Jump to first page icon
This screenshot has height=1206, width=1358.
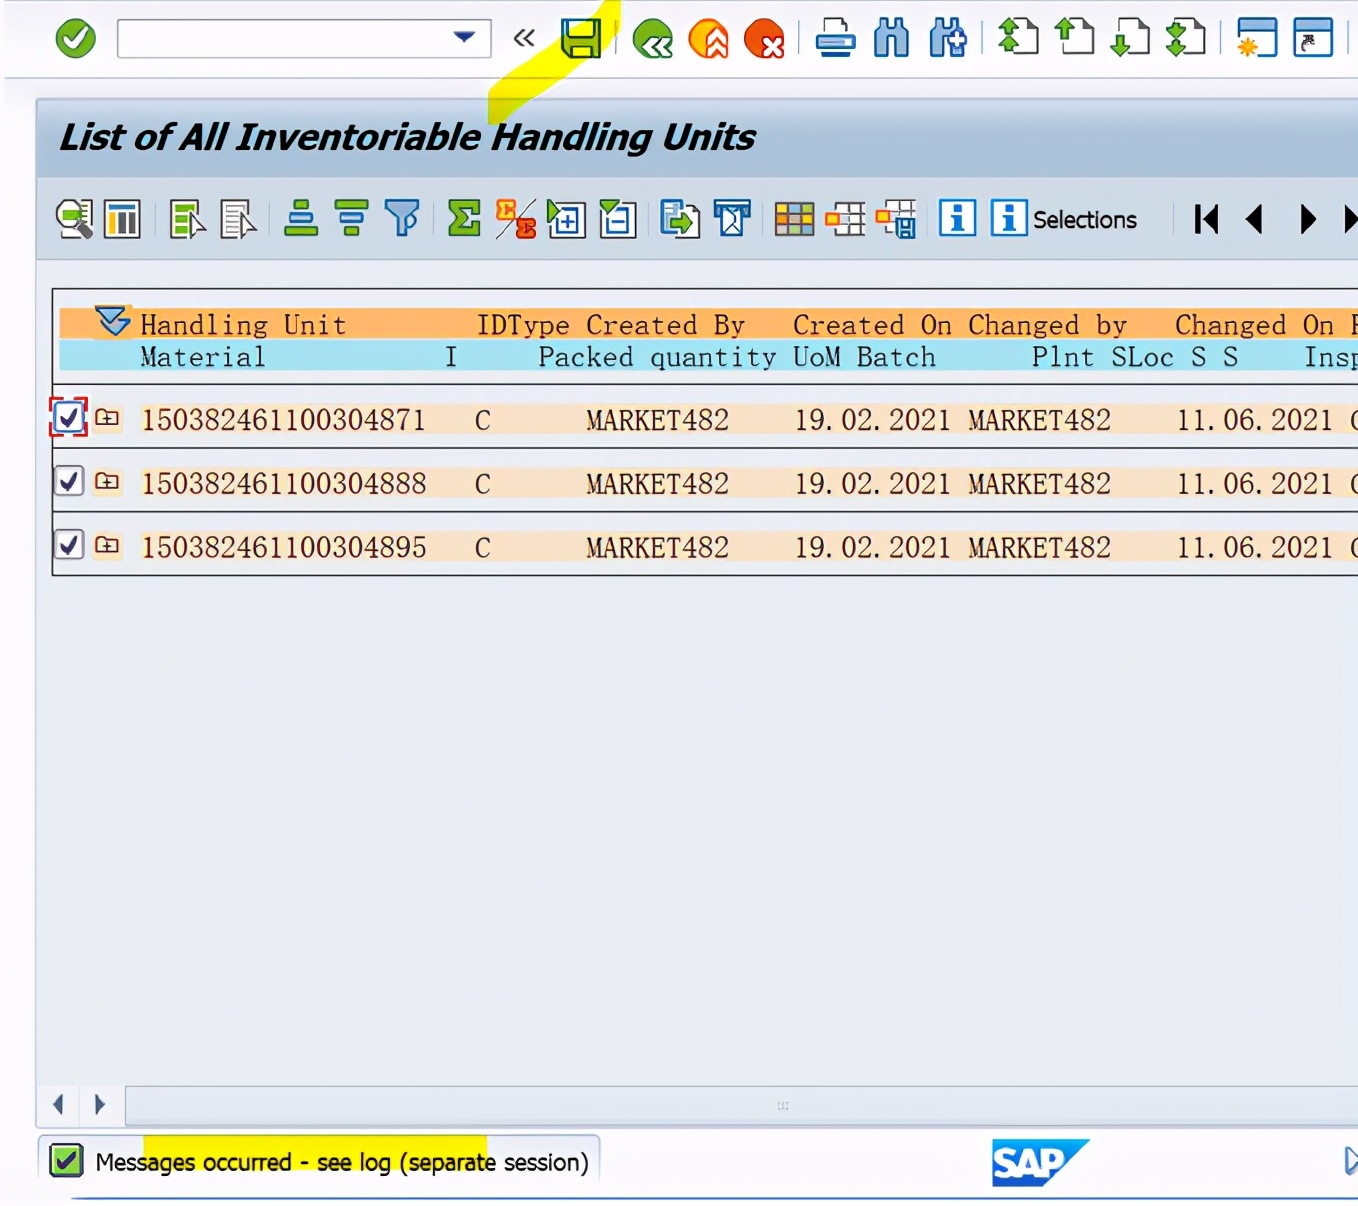1018,39
